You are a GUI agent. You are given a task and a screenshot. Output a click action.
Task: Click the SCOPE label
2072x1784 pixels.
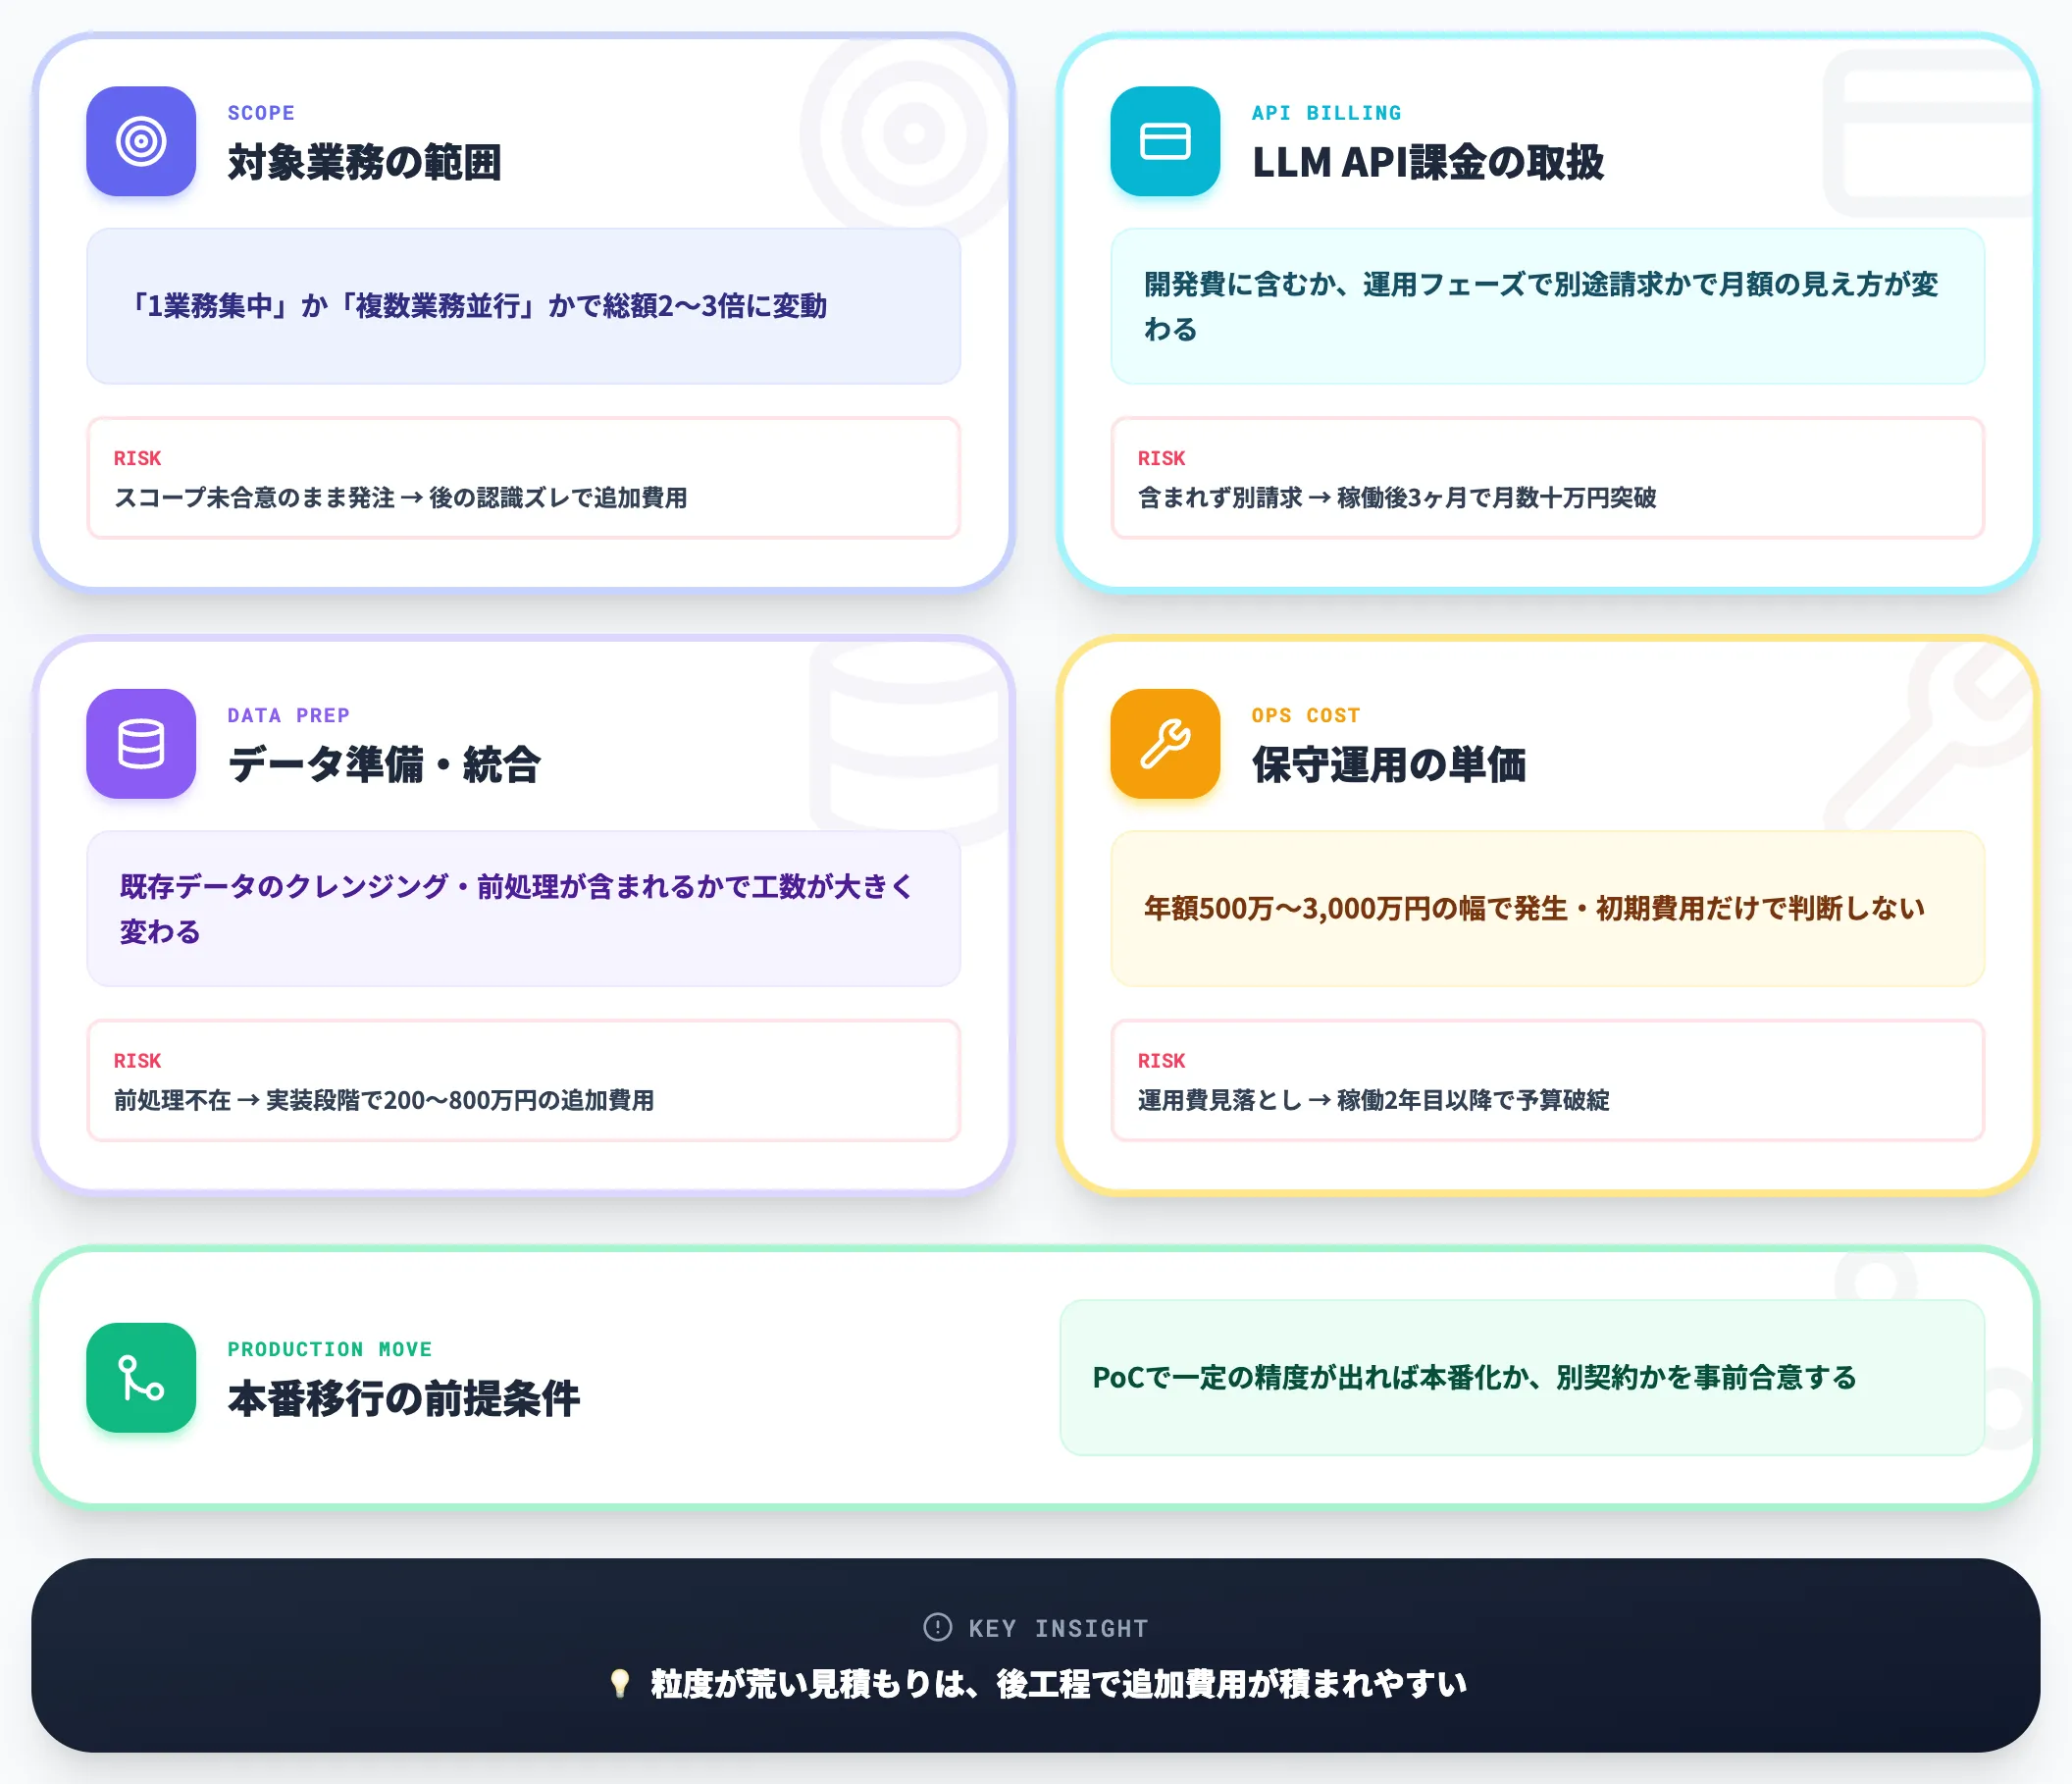click(261, 113)
